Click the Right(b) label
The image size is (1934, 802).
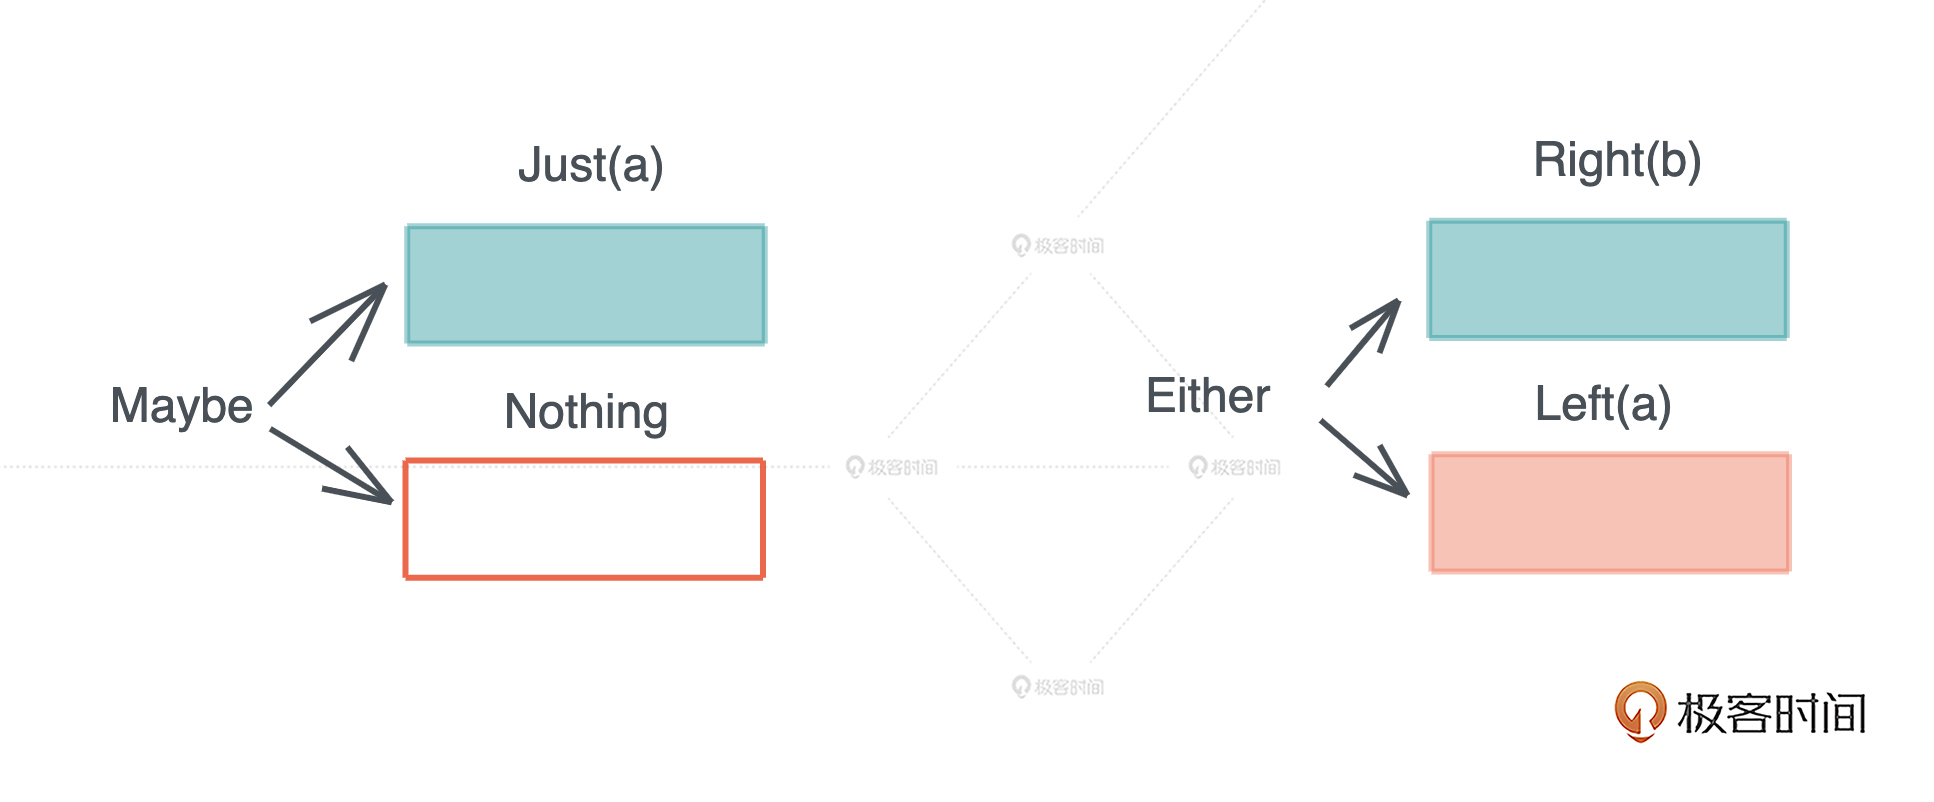1617,160
